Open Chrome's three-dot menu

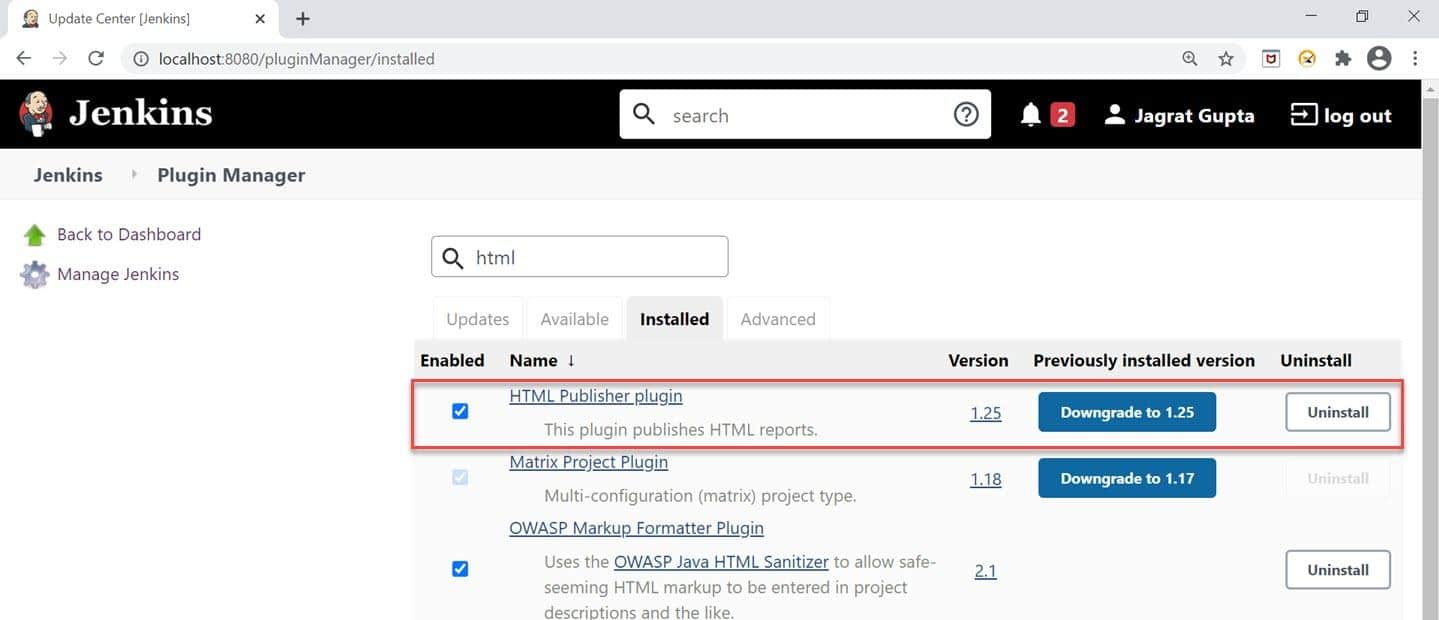tap(1415, 59)
